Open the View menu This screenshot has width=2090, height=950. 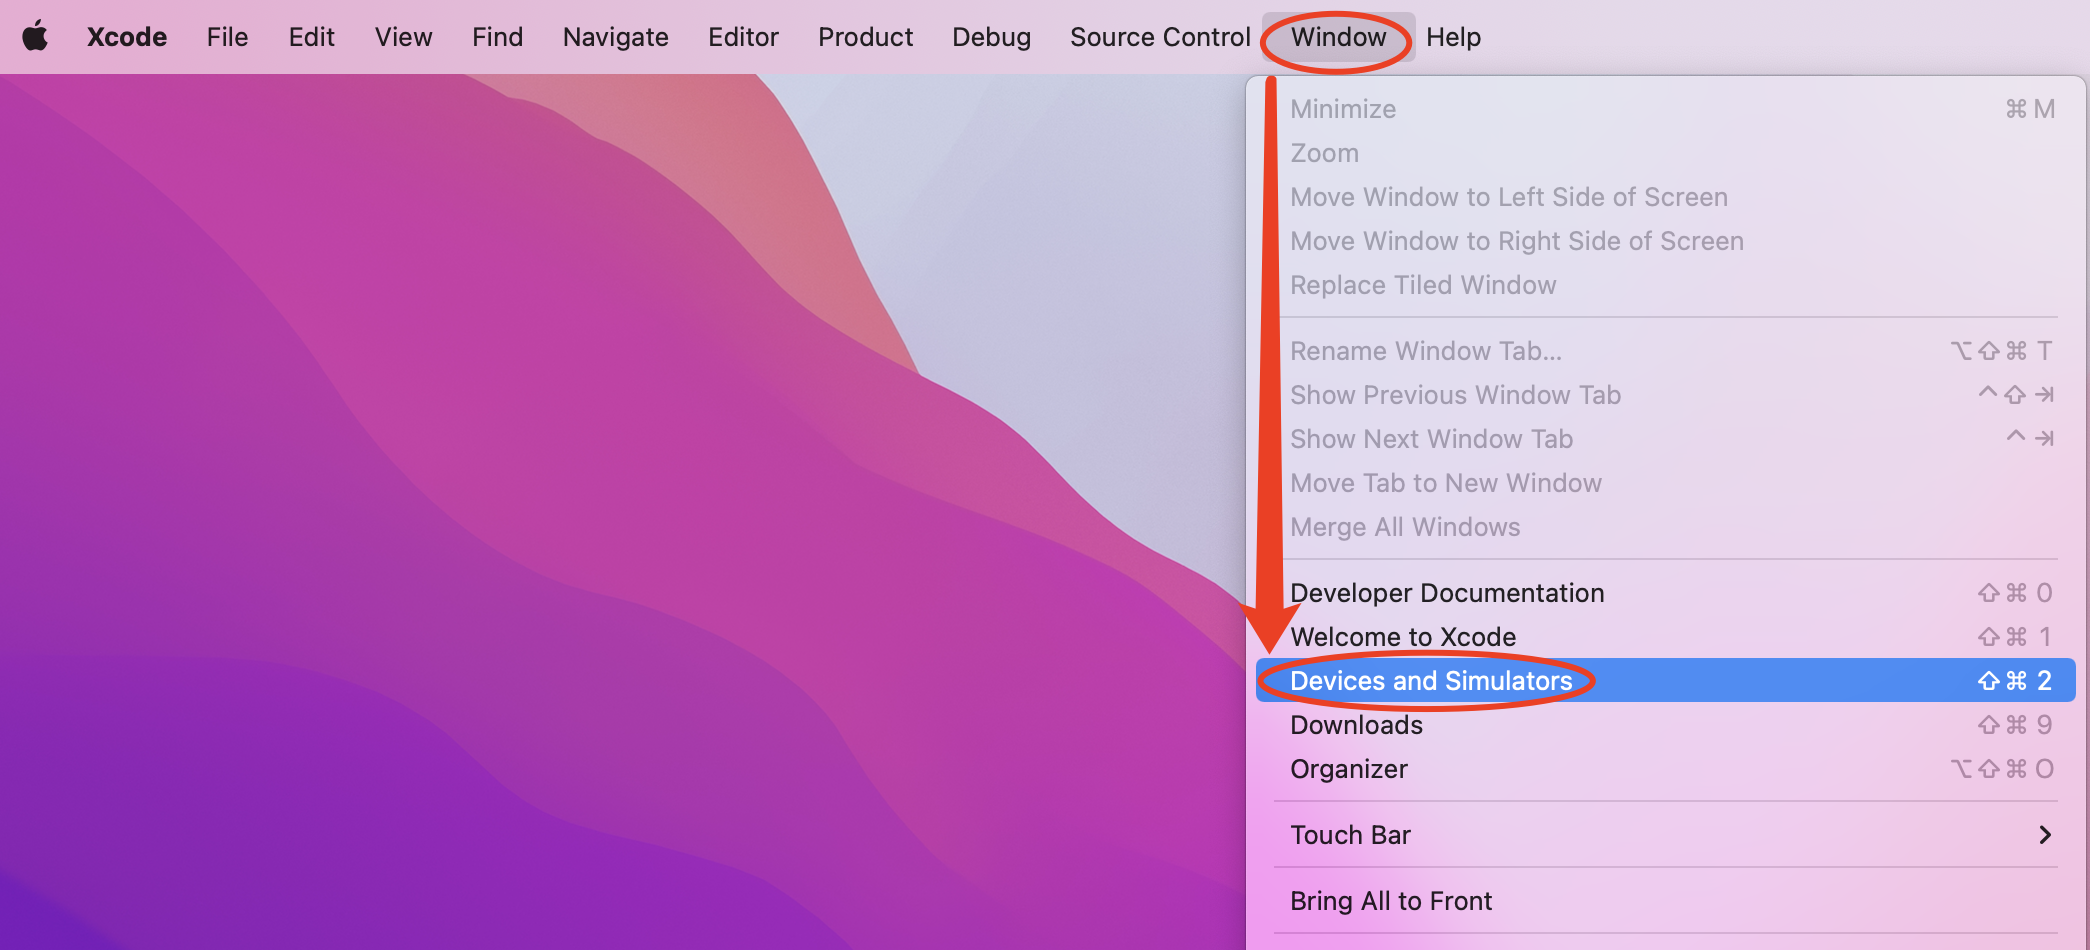point(403,37)
